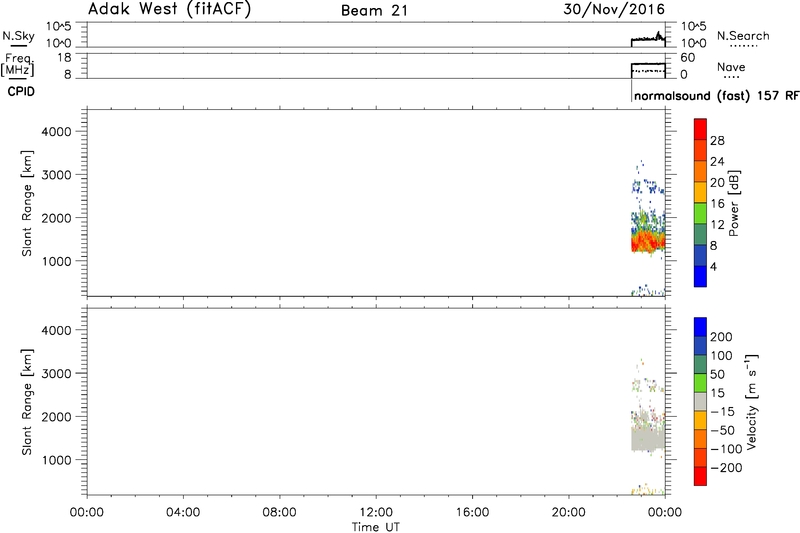Click the 'Beam 21' label
Screen dimensions: 800x533
tap(374, 11)
